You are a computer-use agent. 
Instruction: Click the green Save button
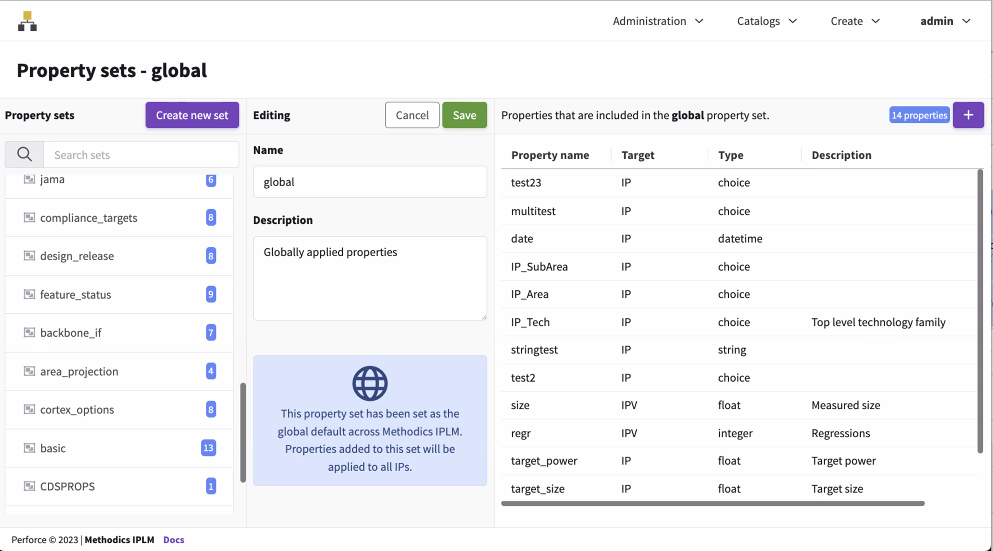point(464,115)
